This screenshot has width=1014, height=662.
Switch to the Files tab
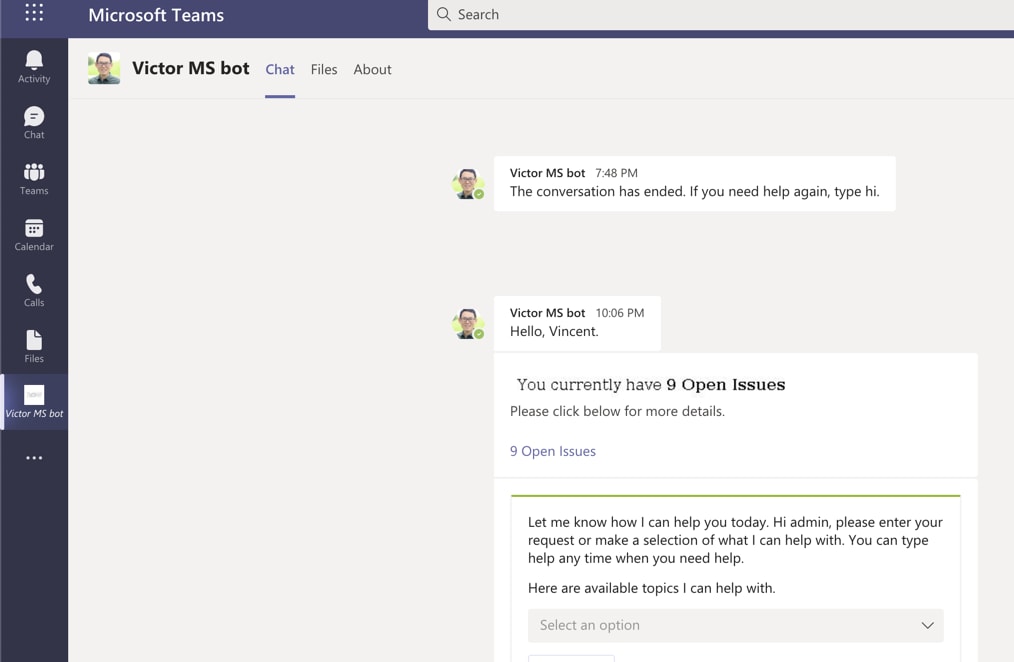(324, 69)
